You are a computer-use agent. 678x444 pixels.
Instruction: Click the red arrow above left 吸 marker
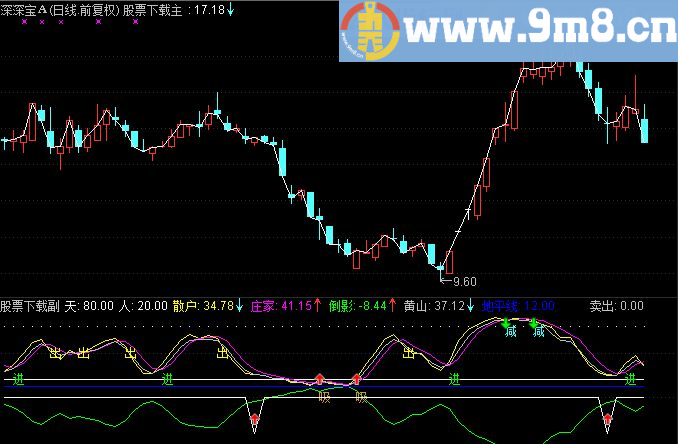[x=320, y=379]
